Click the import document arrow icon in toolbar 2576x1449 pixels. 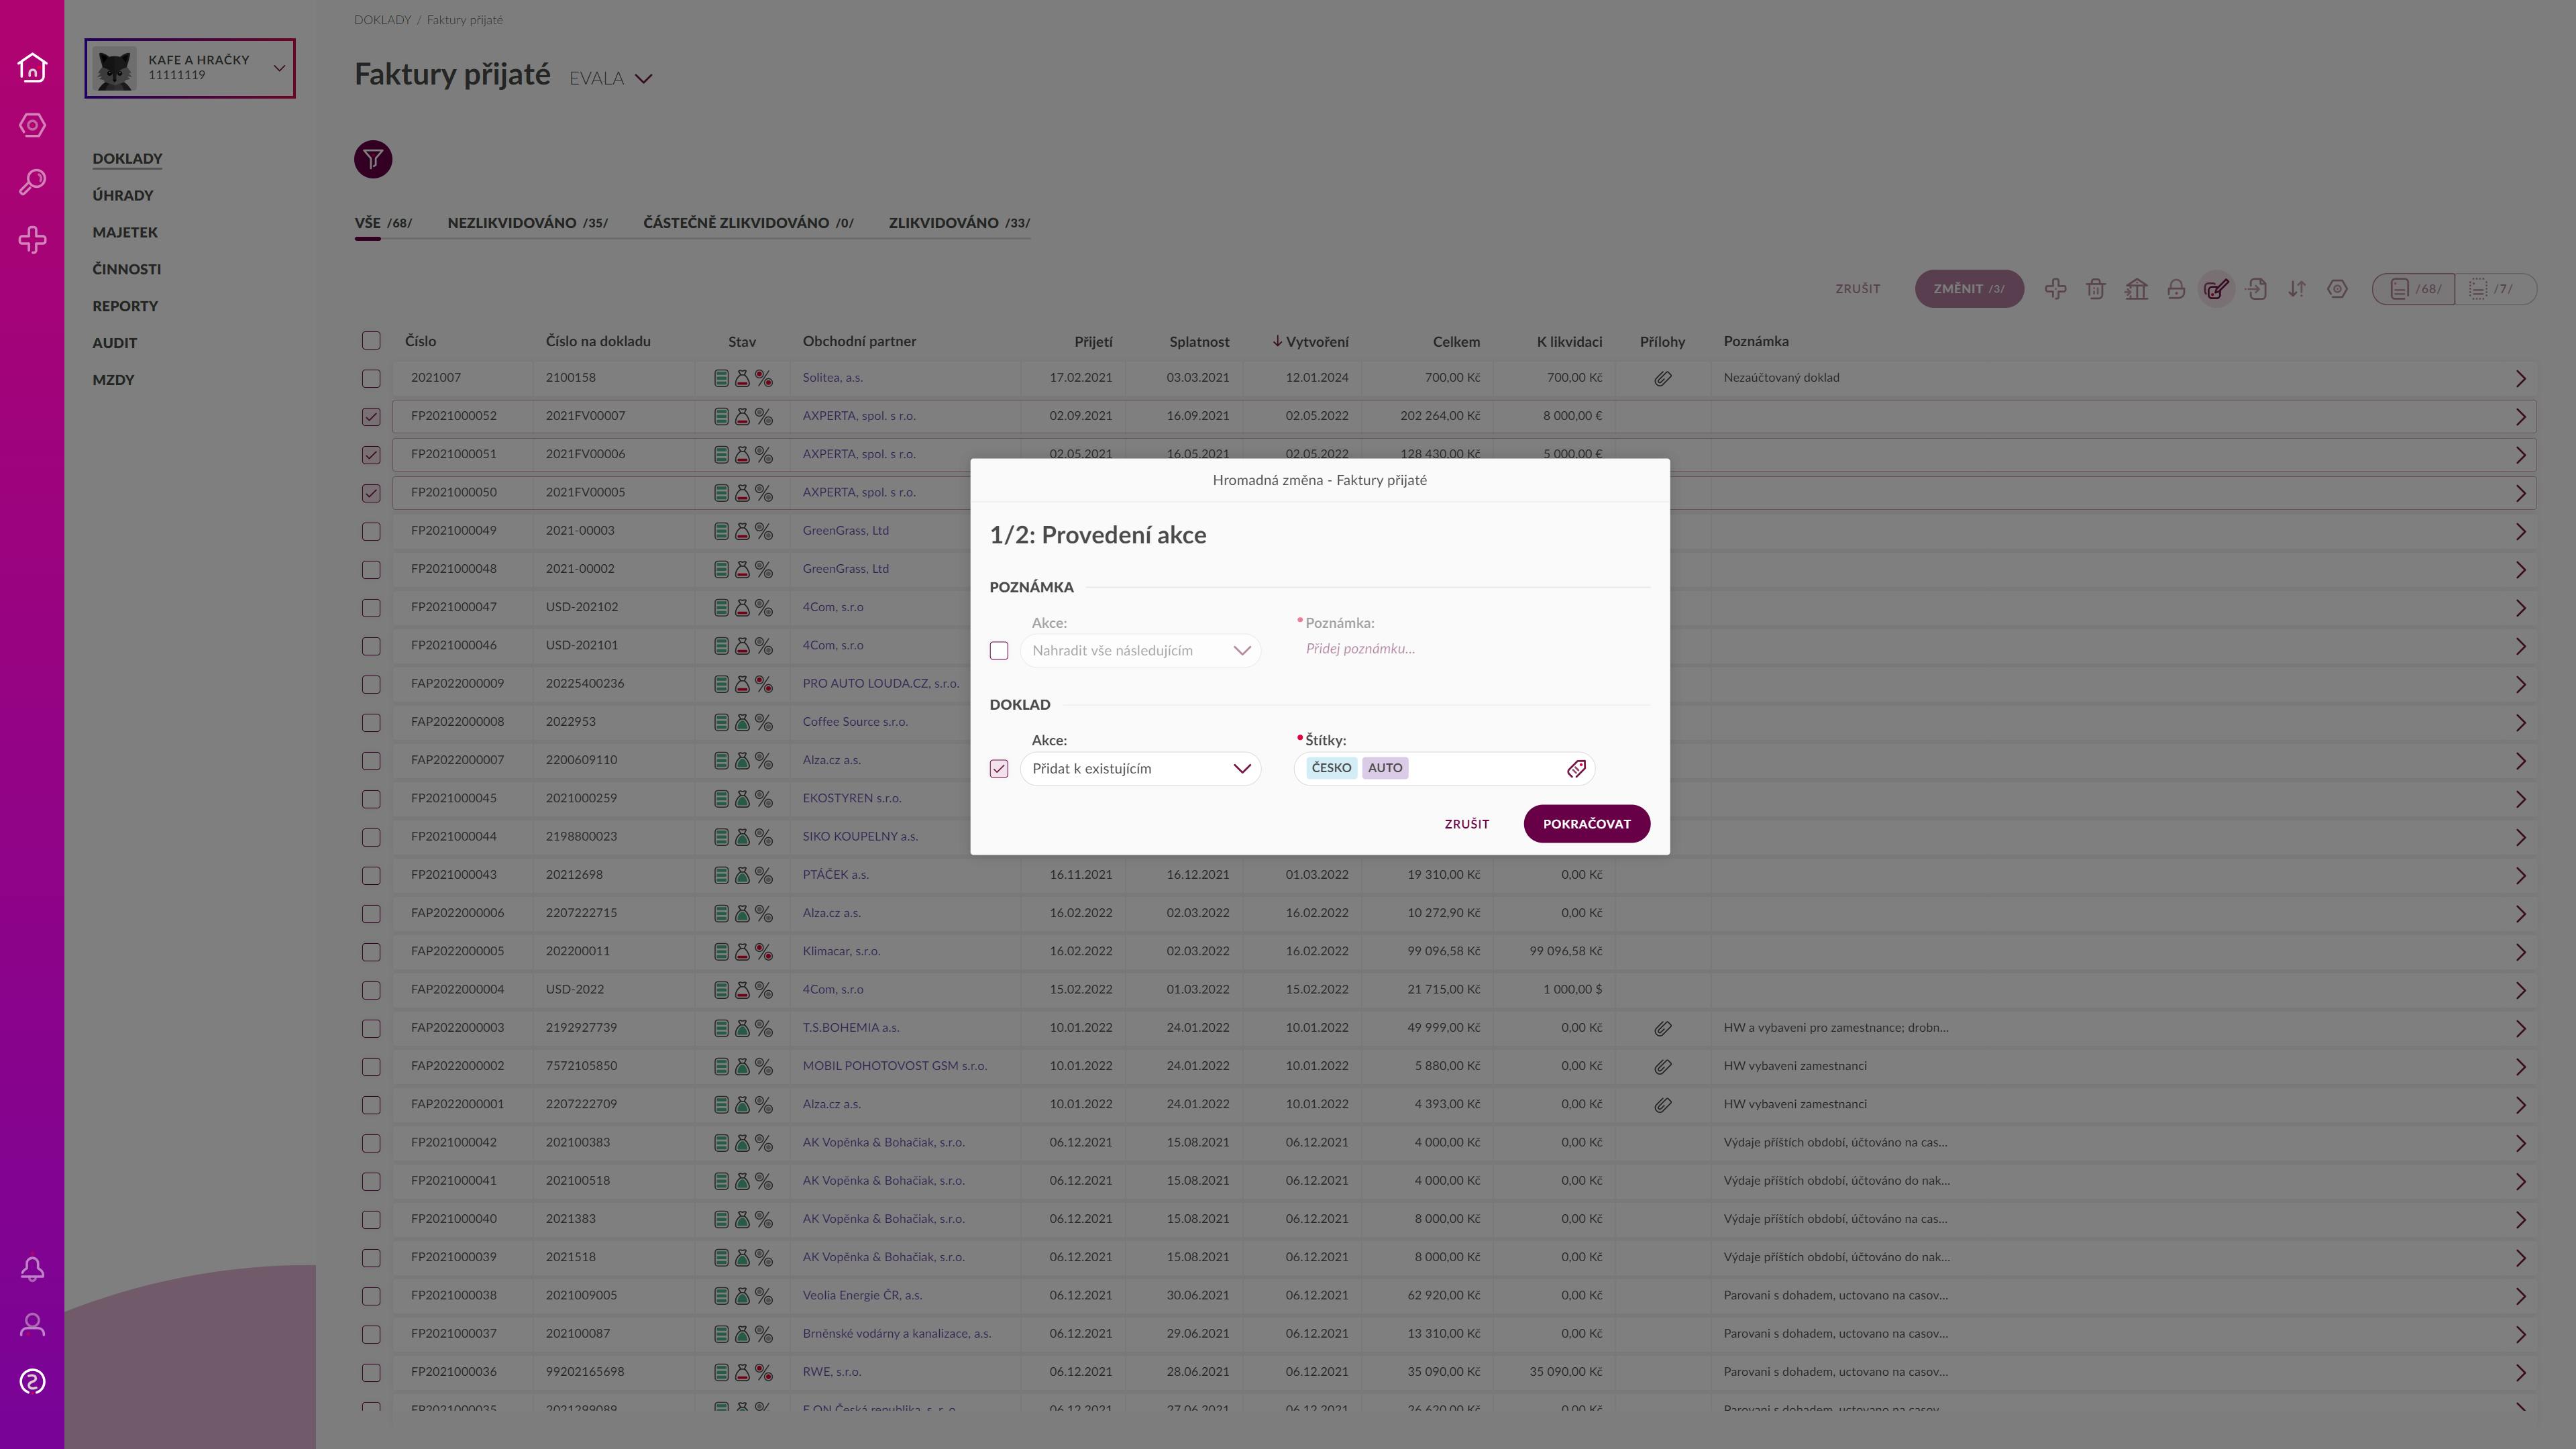click(x=2257, y=289)
